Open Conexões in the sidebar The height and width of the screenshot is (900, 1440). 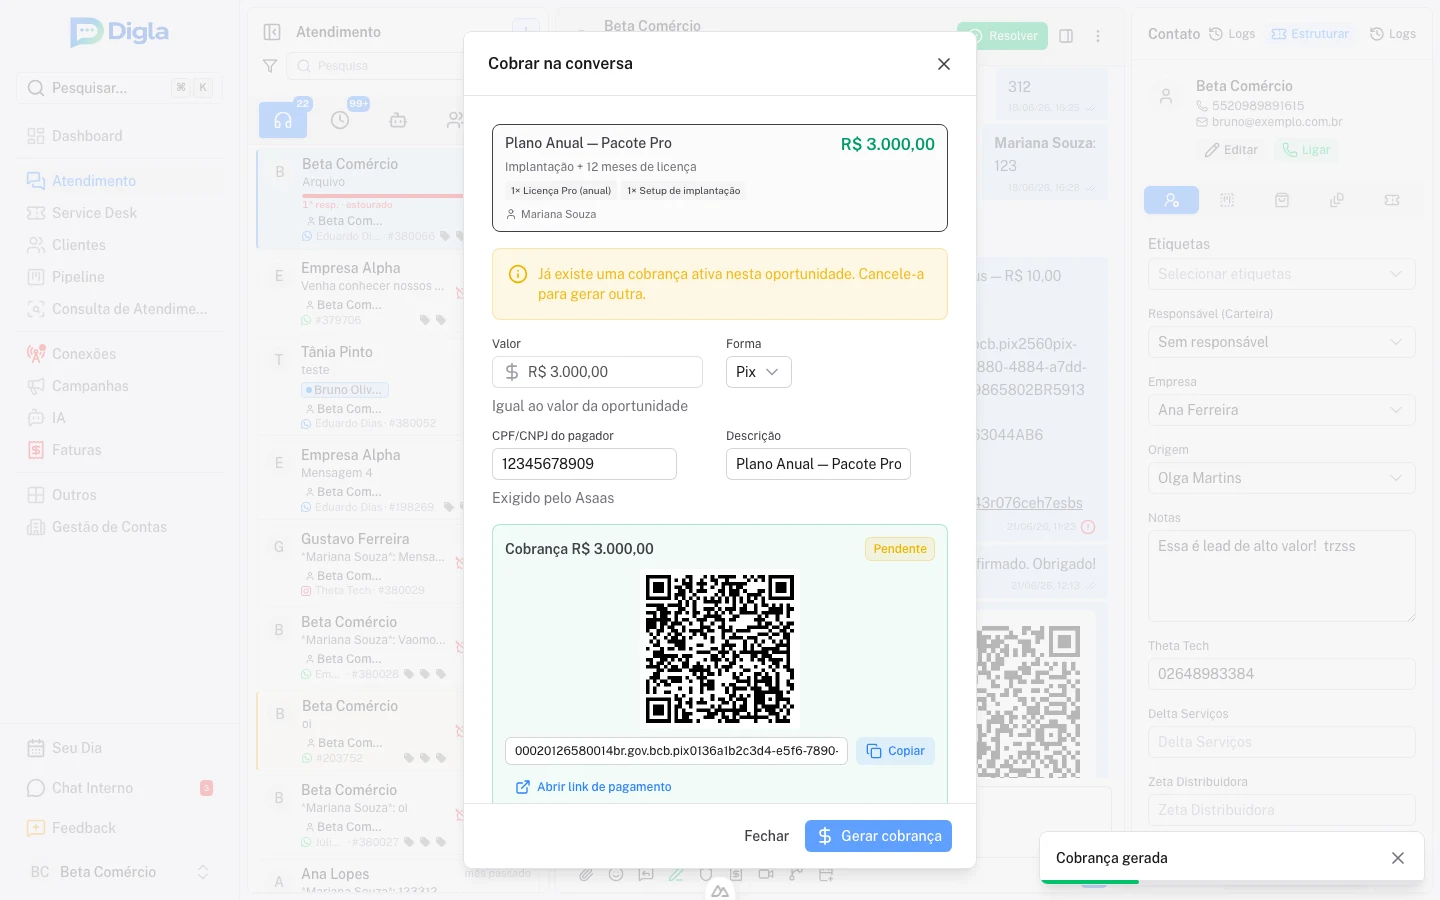point(120,354)
